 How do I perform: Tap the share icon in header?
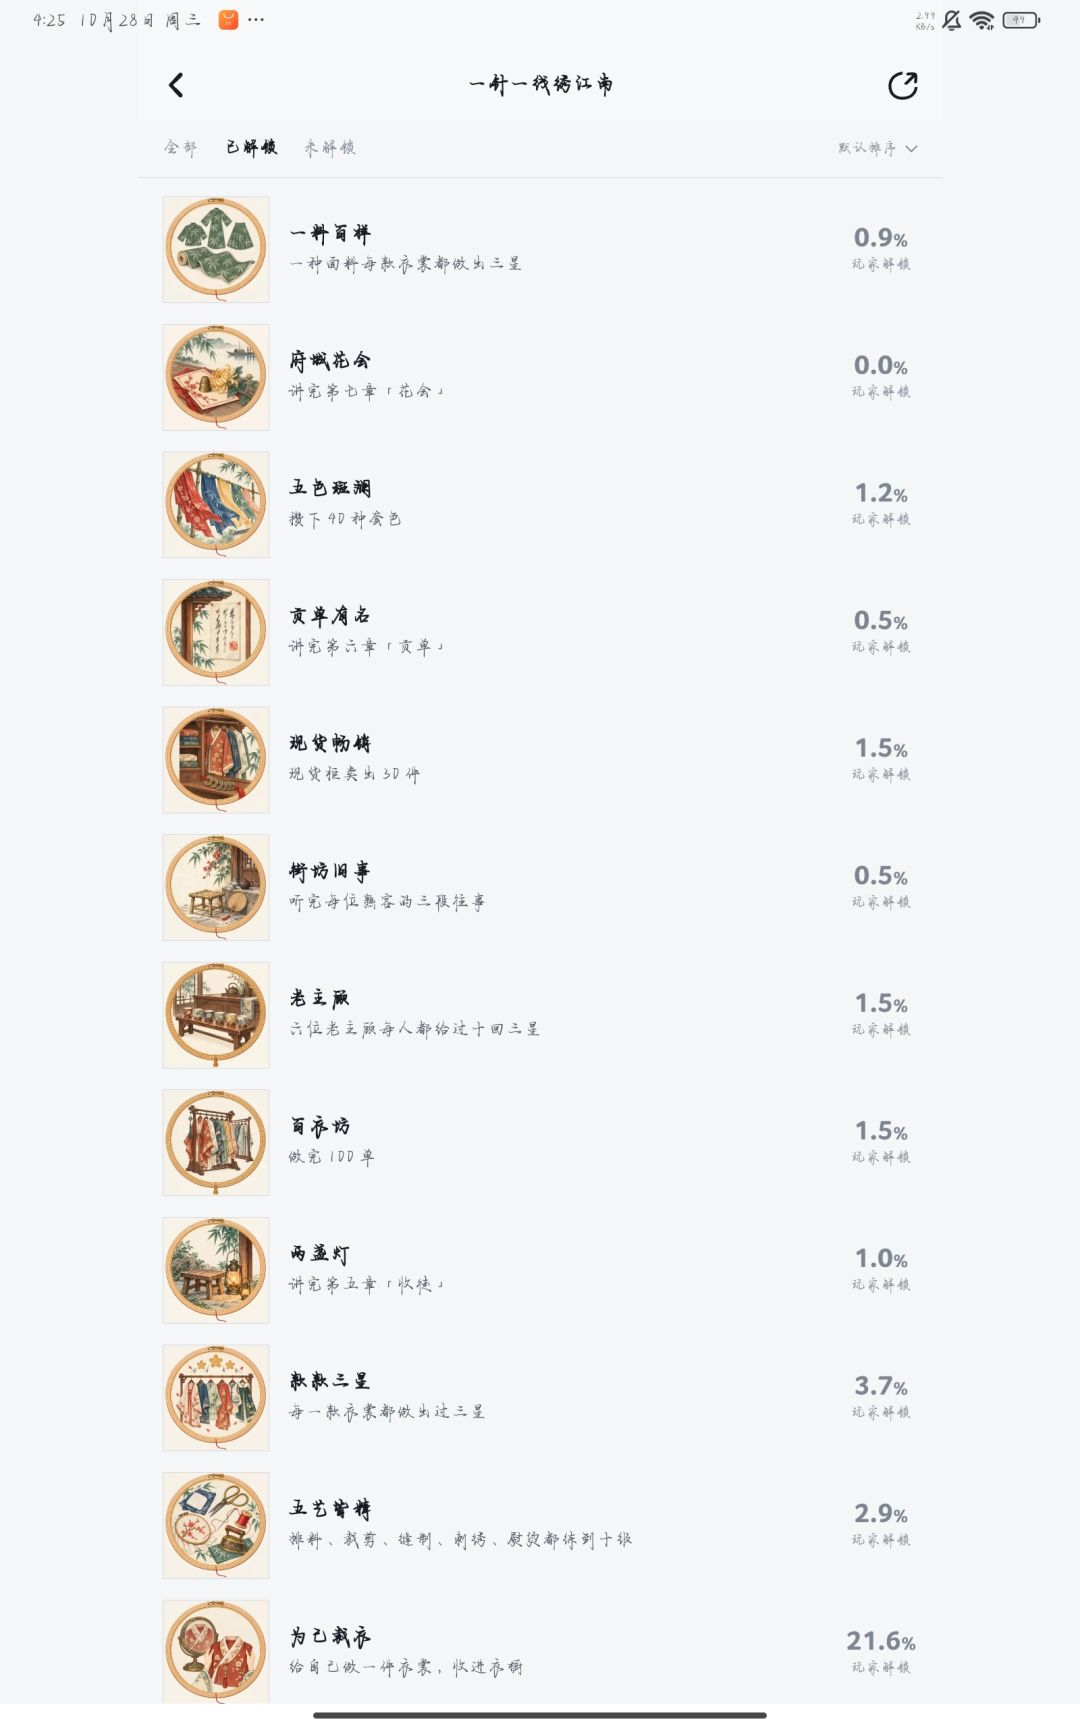pyautogui.click(x=903, y=85)
